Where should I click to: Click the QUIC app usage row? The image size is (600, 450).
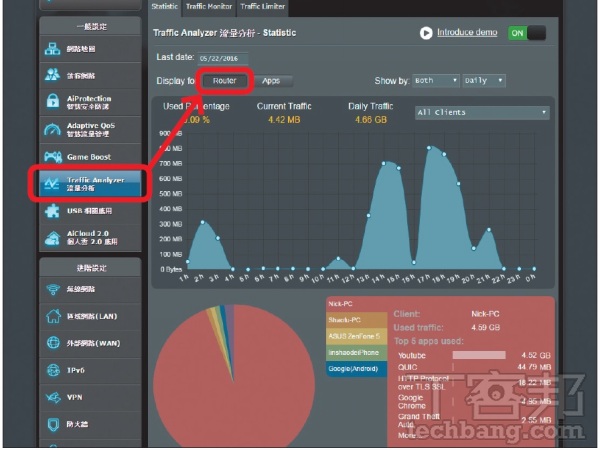(474, 367)
